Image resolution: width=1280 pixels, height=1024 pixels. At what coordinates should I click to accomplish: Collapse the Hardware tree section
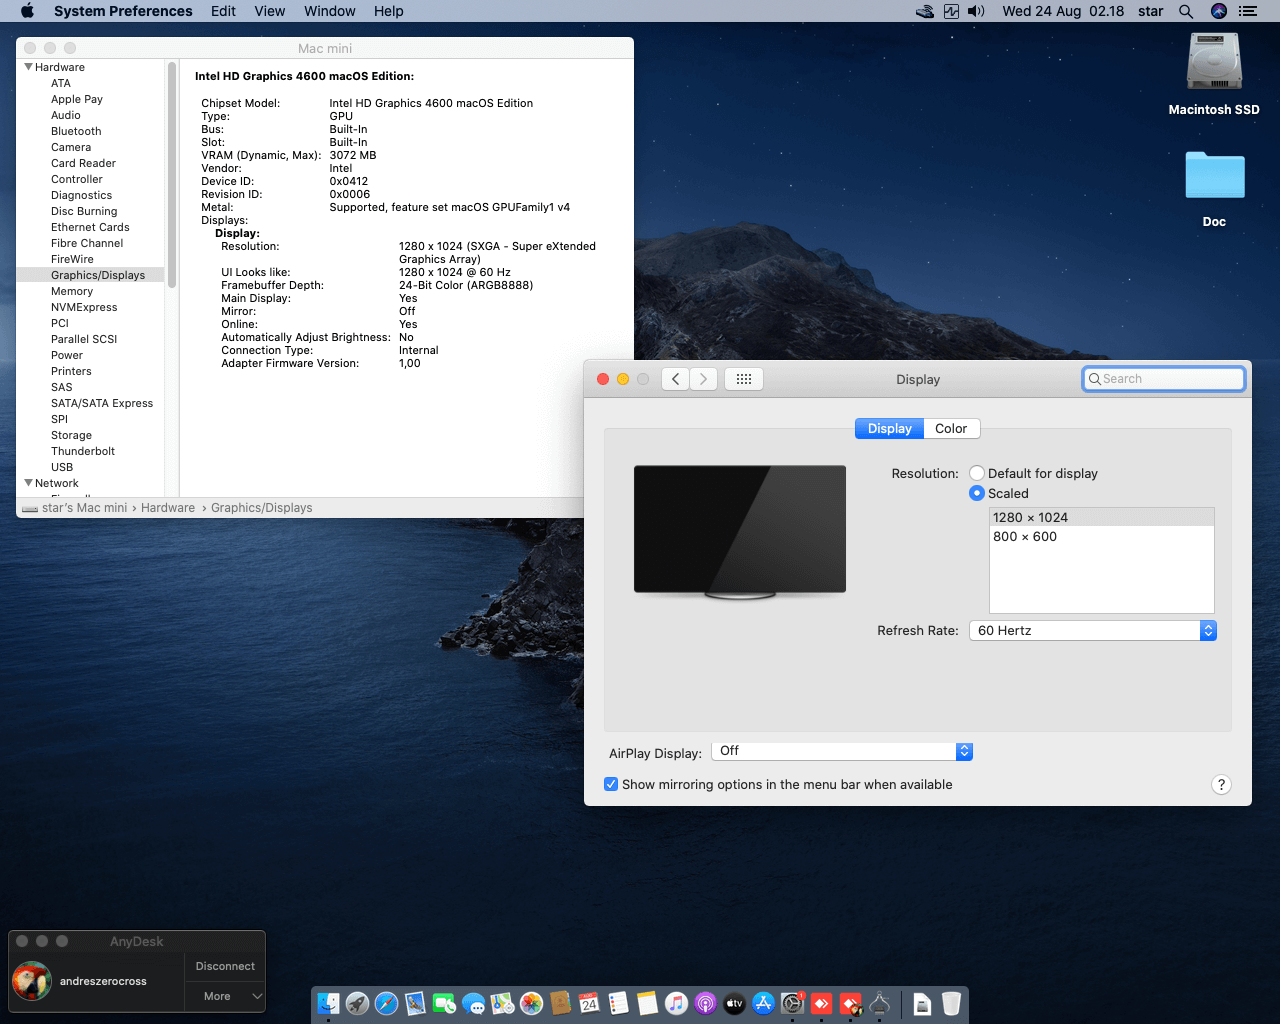coord(28,67)
